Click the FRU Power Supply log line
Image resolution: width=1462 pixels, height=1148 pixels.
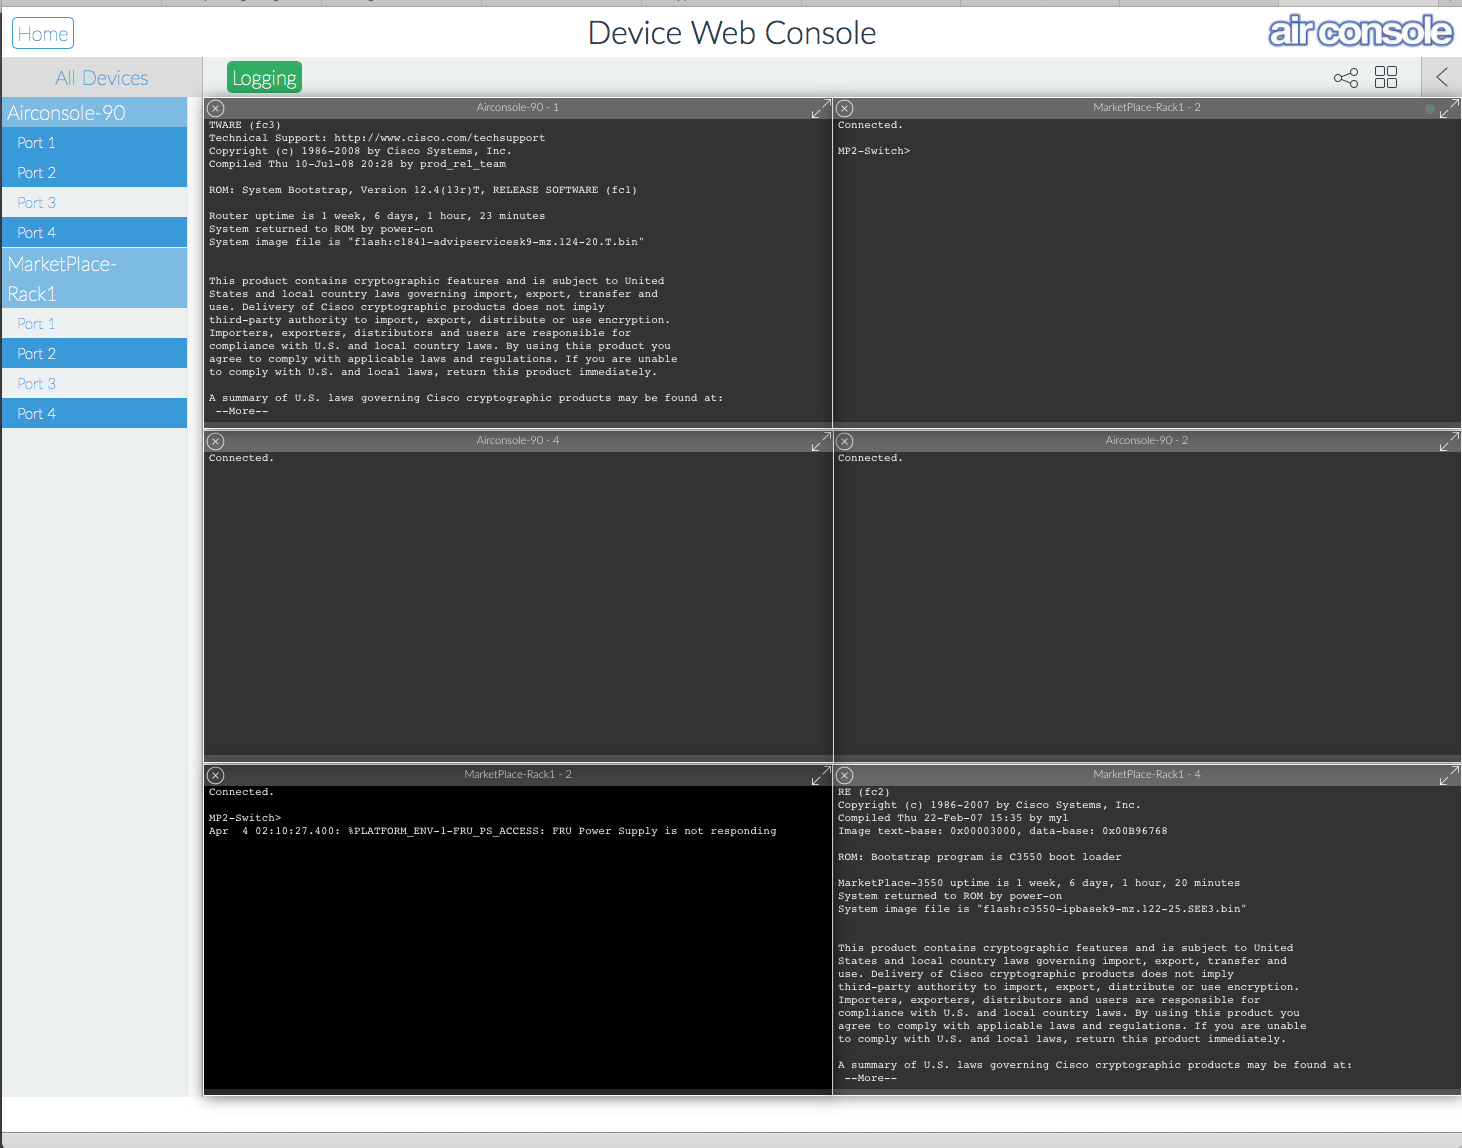492,831
